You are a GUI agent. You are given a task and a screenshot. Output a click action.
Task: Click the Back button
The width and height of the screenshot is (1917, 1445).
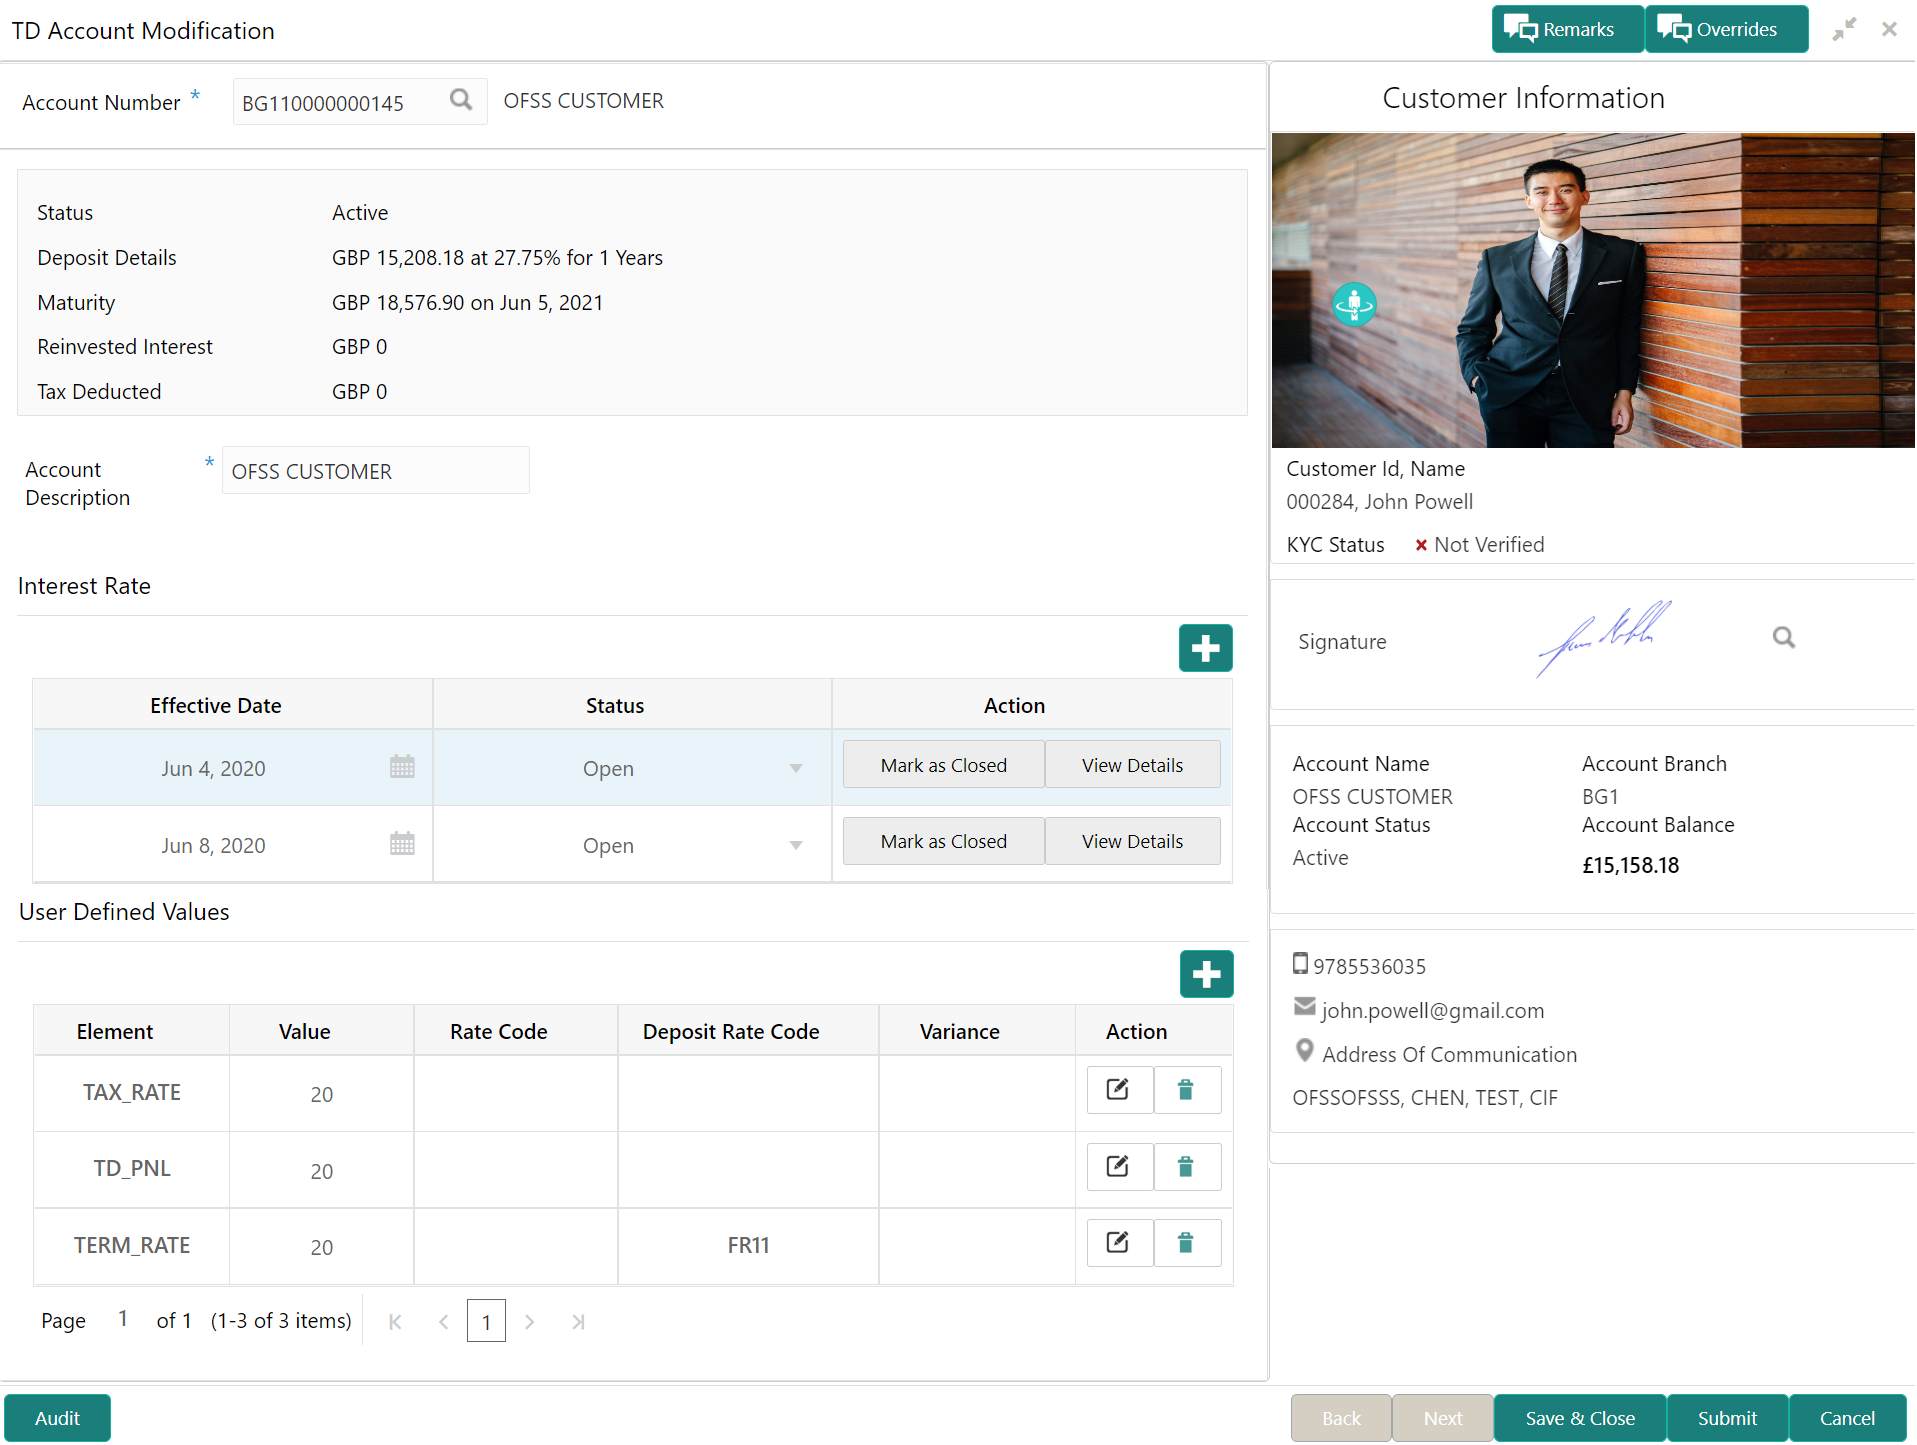1341,1418
